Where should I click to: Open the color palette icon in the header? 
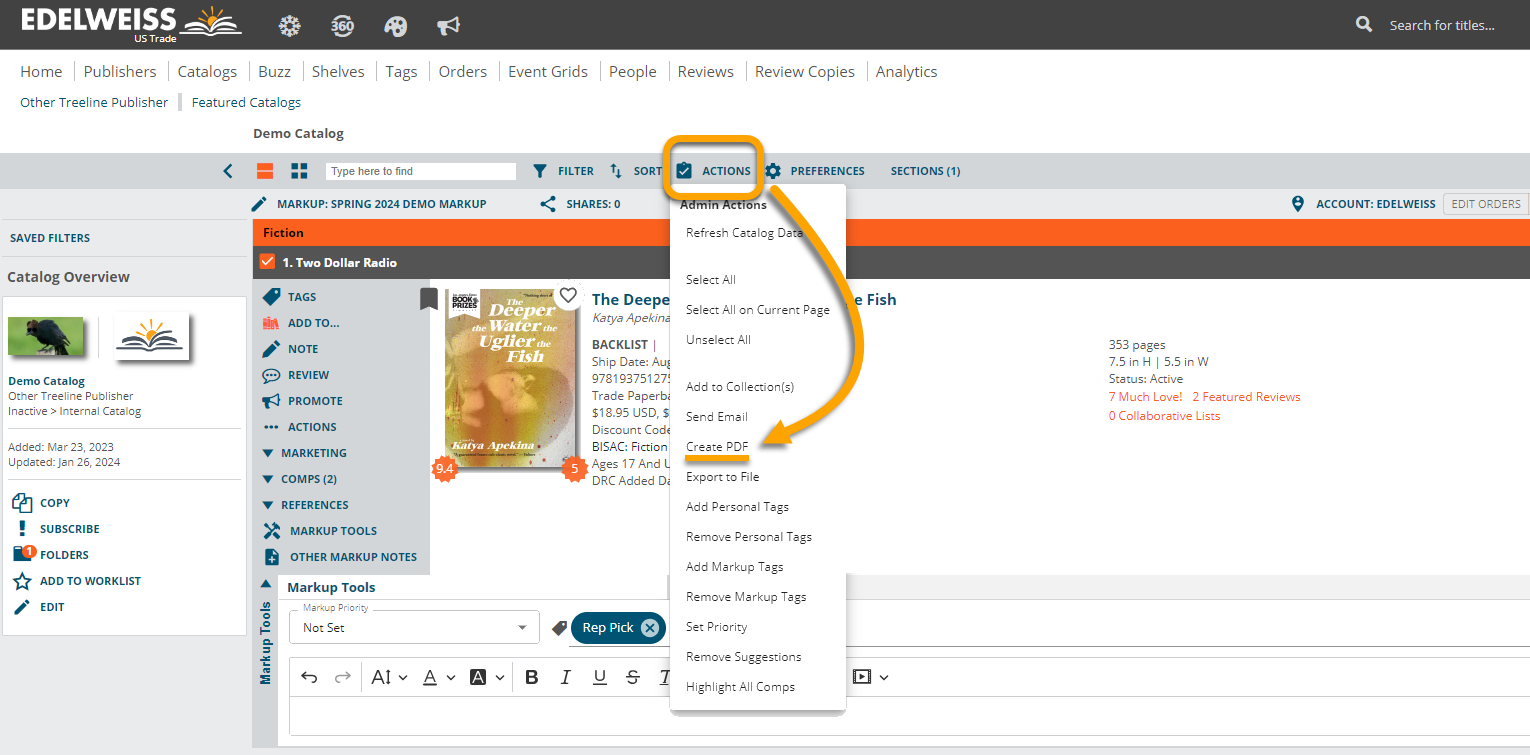coord(396,25)
